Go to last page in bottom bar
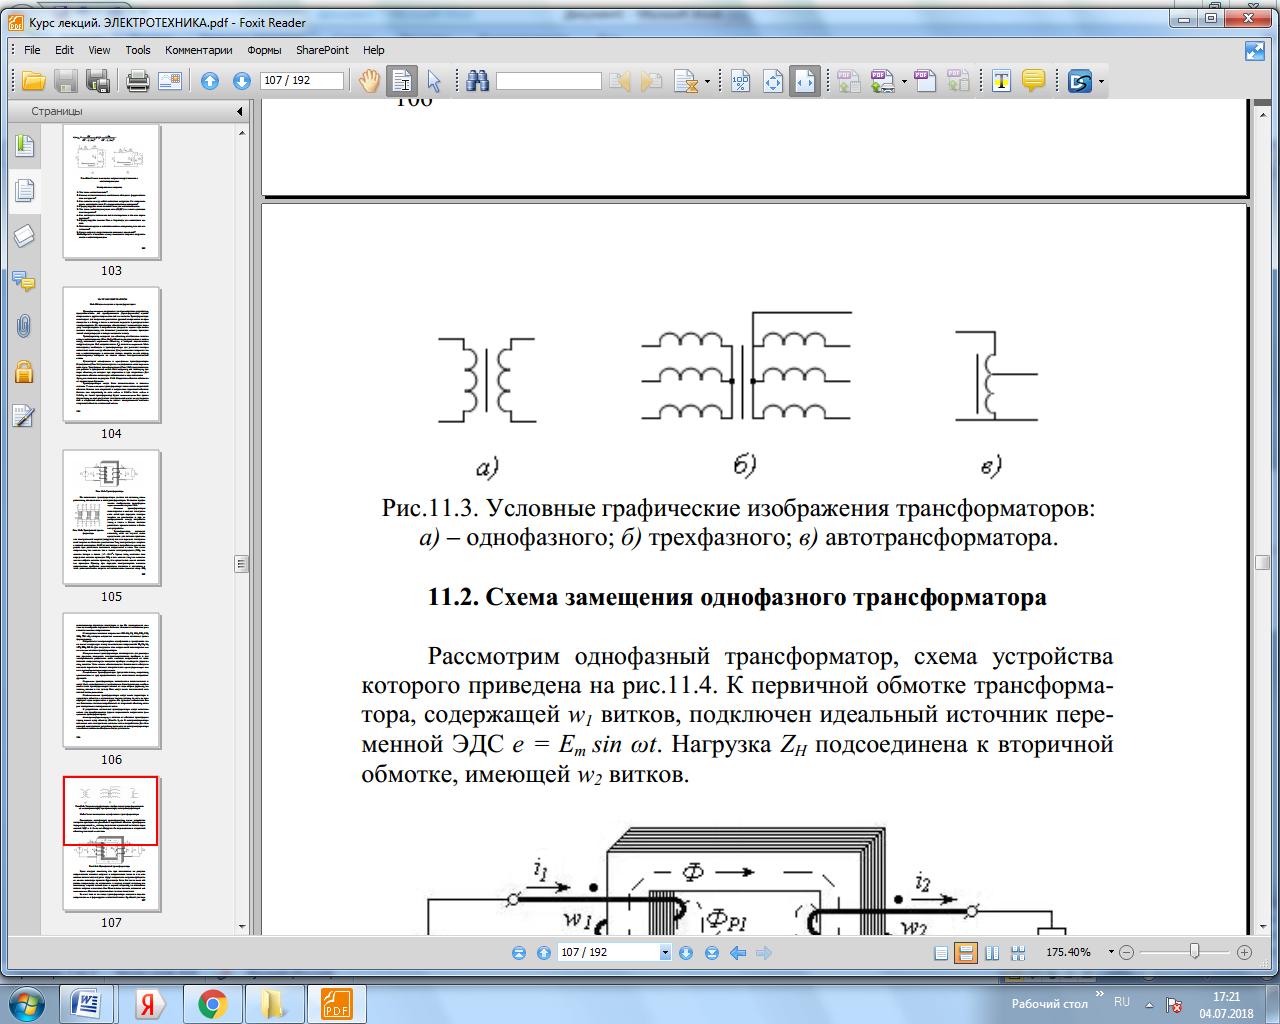Viewport: 1280px width, 1024px height. pos(712,953)
